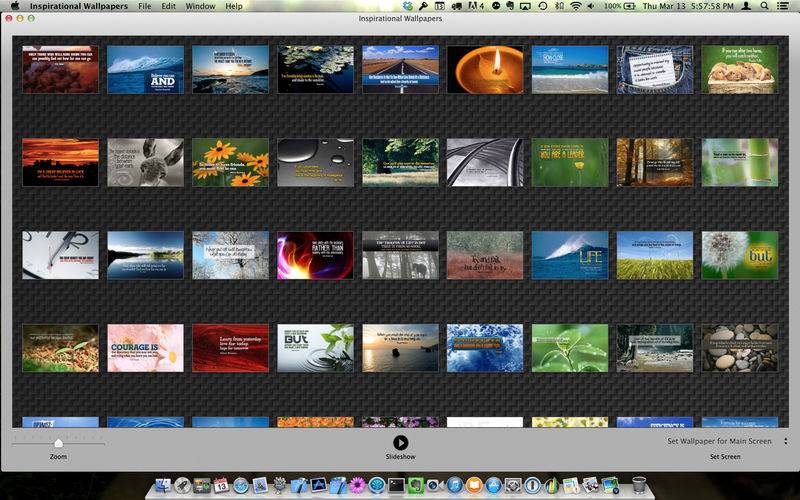Open the App Store in the Dock
Screen dimensions: 800x500
pyautogui.click(x=493, y=485)
